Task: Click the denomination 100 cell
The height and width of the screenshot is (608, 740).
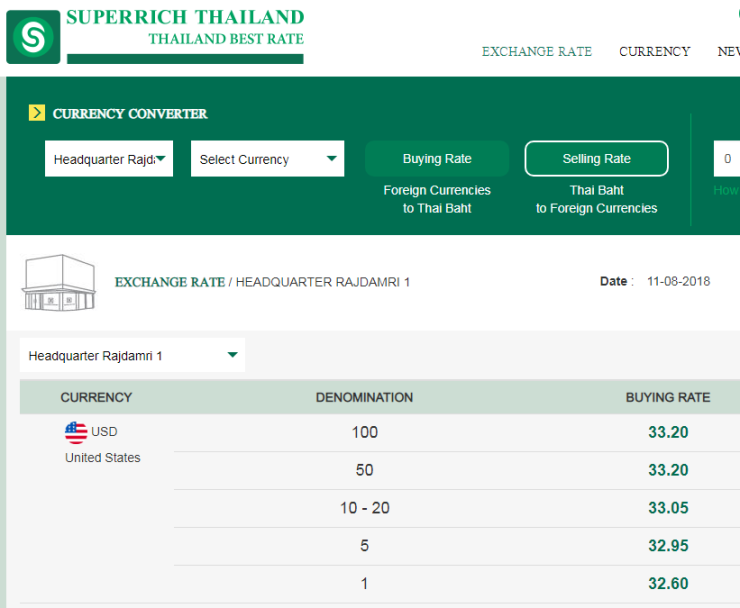Action: click(365, 432)
